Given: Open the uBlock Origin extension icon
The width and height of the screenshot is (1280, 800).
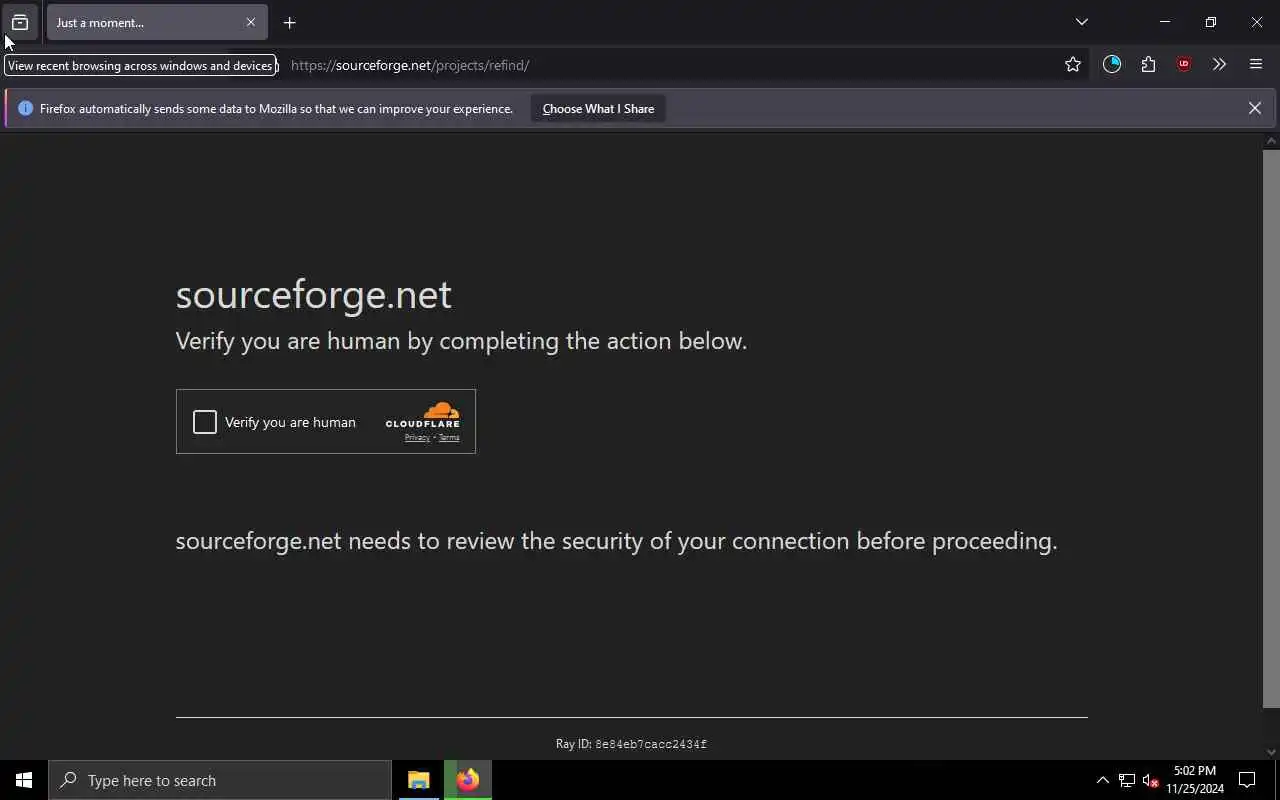Looking at the screenshot, I should point(1184,65).
